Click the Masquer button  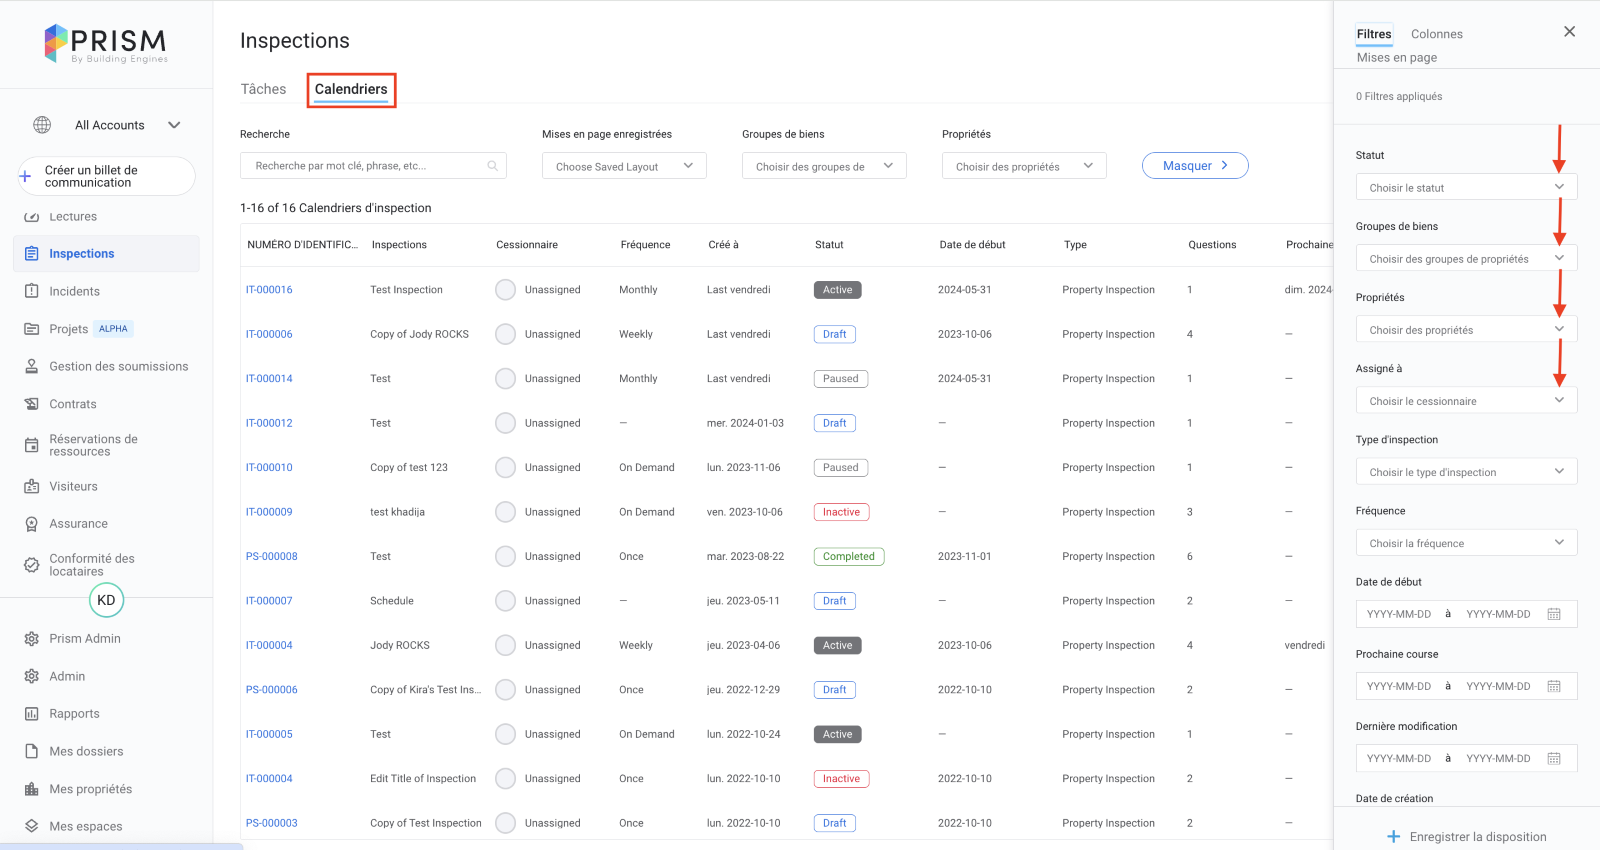(x=1195, y=166)
